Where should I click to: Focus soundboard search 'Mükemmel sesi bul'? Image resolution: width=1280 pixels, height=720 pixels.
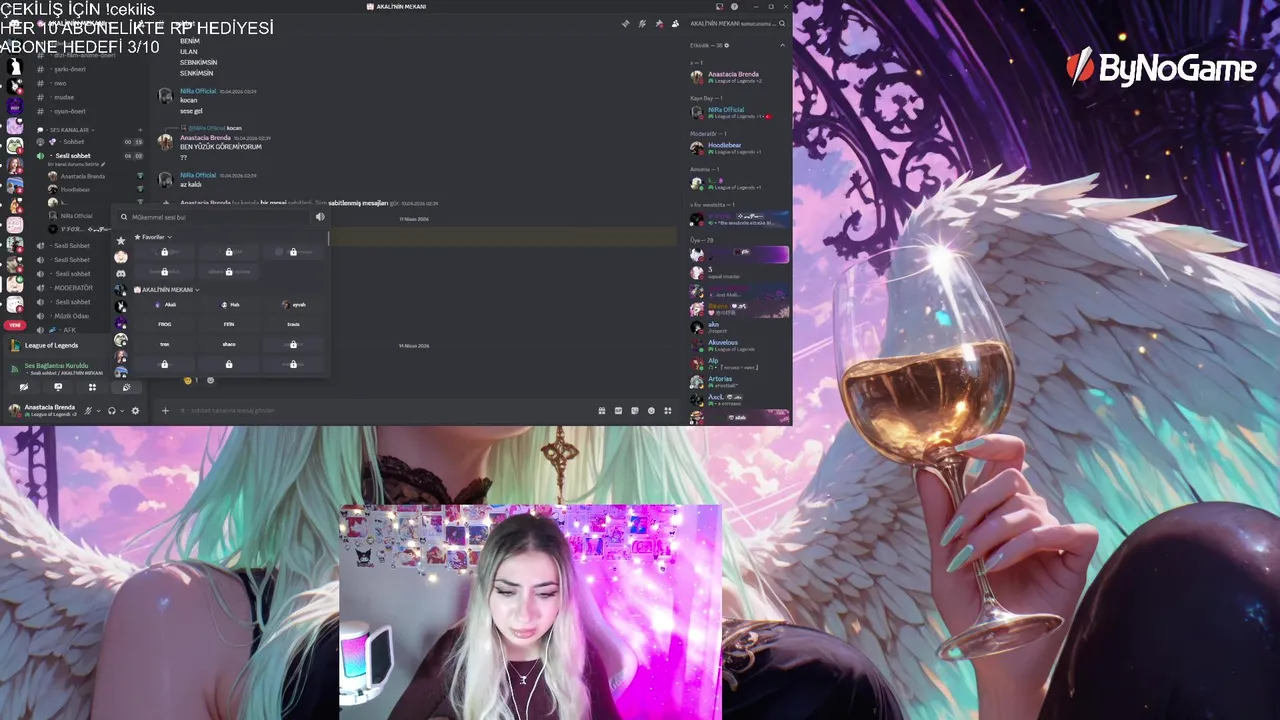(x=215, y=217)
